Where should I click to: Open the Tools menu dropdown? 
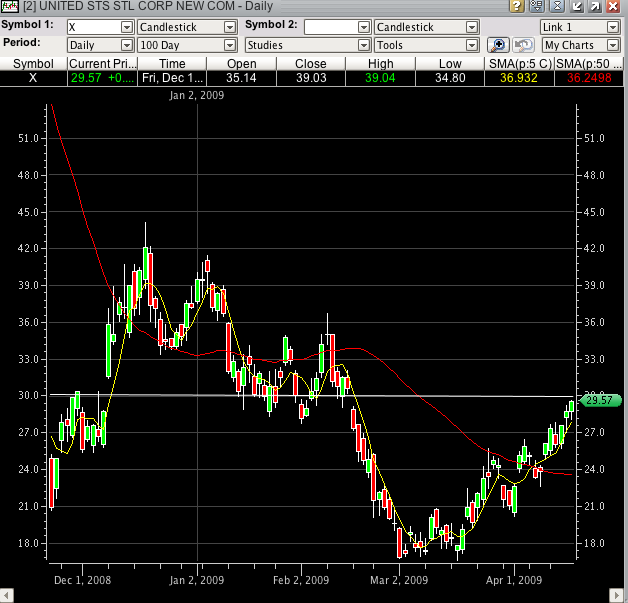coord(471,45)
